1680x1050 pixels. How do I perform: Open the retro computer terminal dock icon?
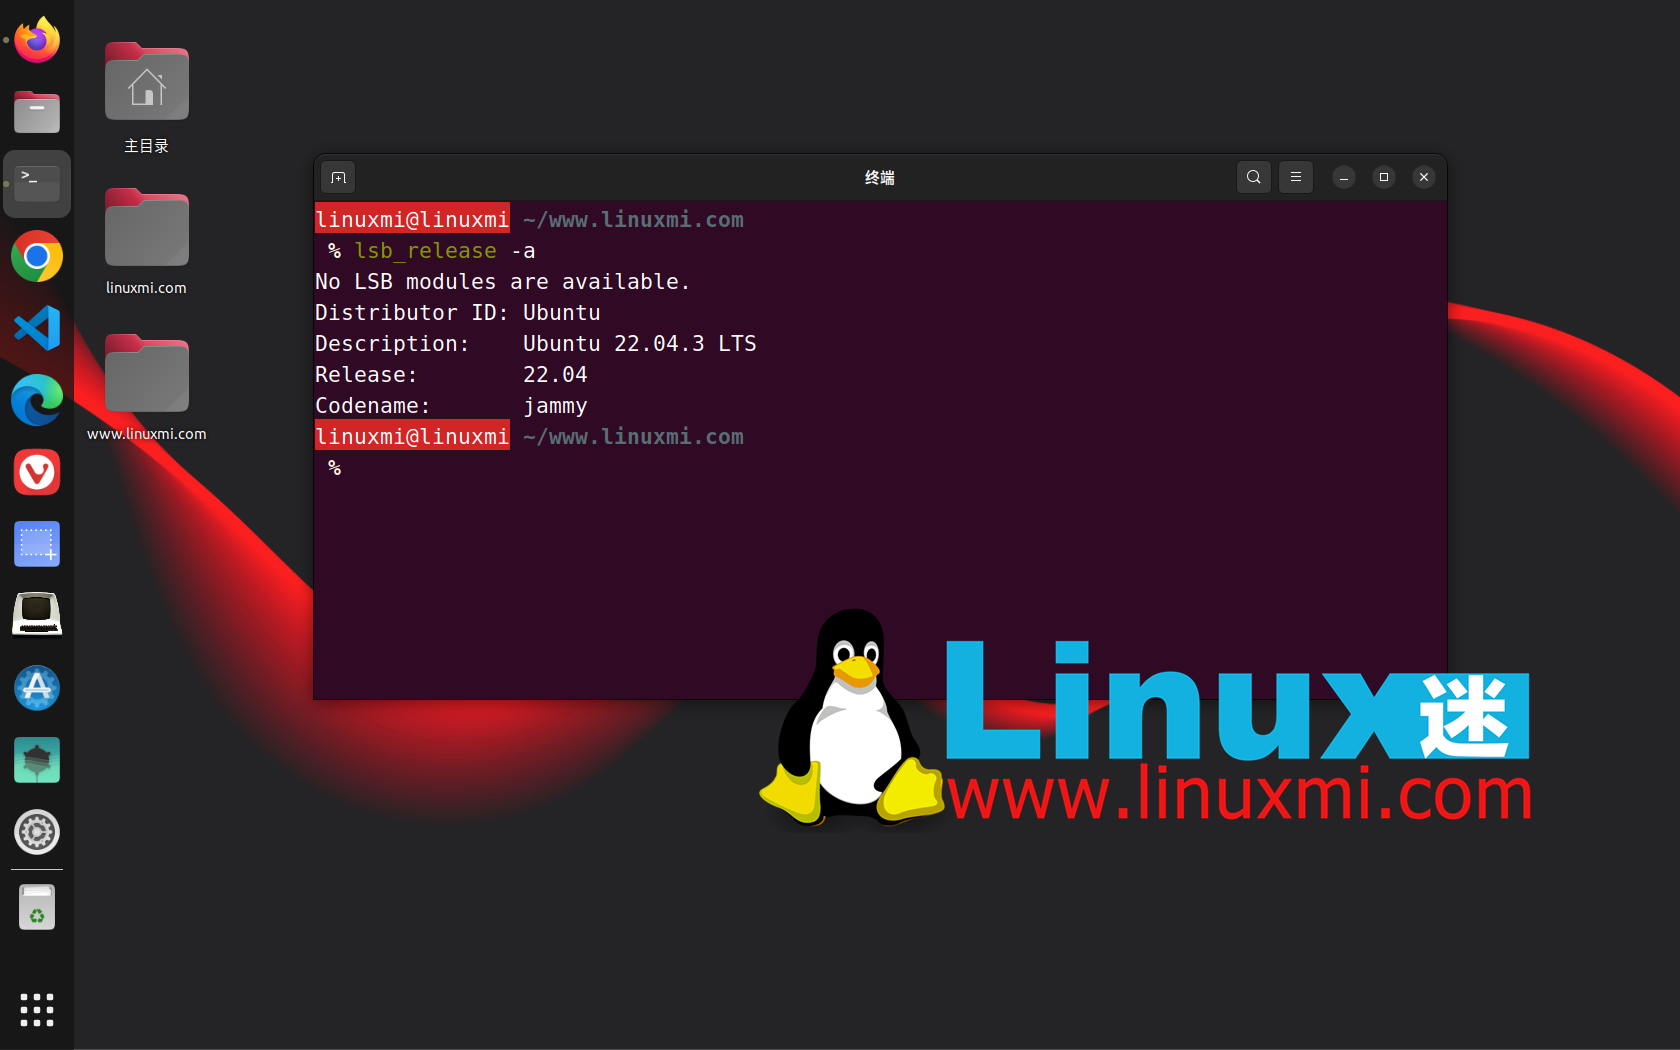[37, 614]
